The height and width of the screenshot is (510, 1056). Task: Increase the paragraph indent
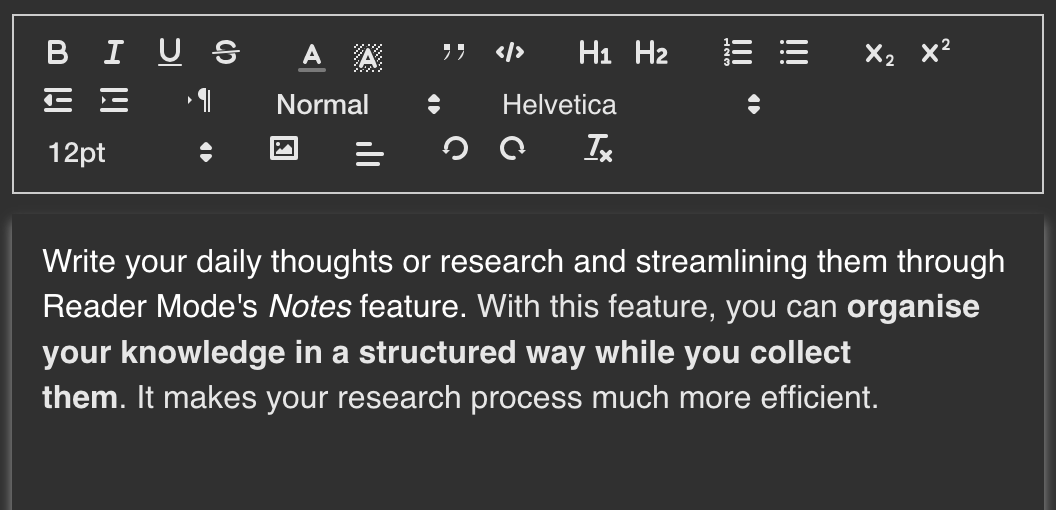[x=114, y=101]
